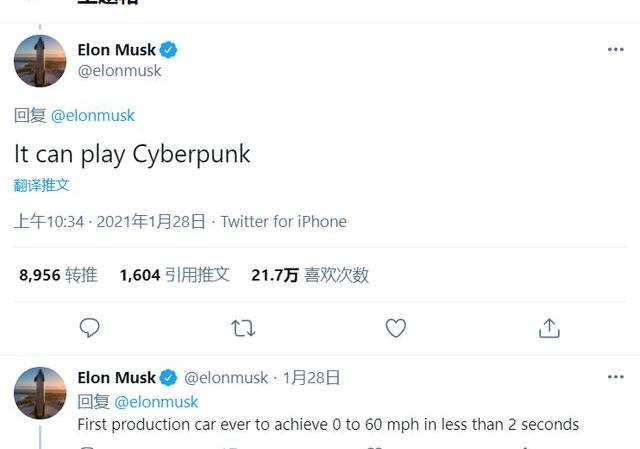Screen dimensions: 640x449
Task: Open Elon Musk's main tweet avatar
Action: point(40,61)
